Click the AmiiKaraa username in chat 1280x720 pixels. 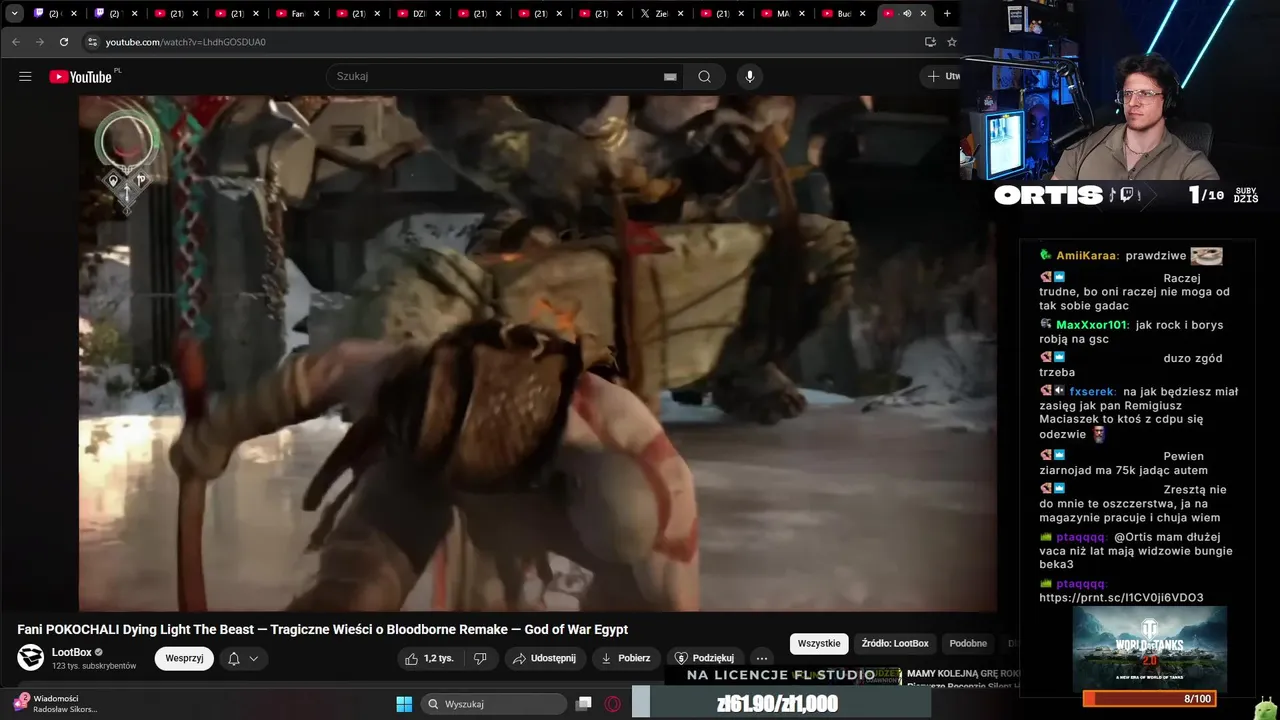tap(1087, 256)
